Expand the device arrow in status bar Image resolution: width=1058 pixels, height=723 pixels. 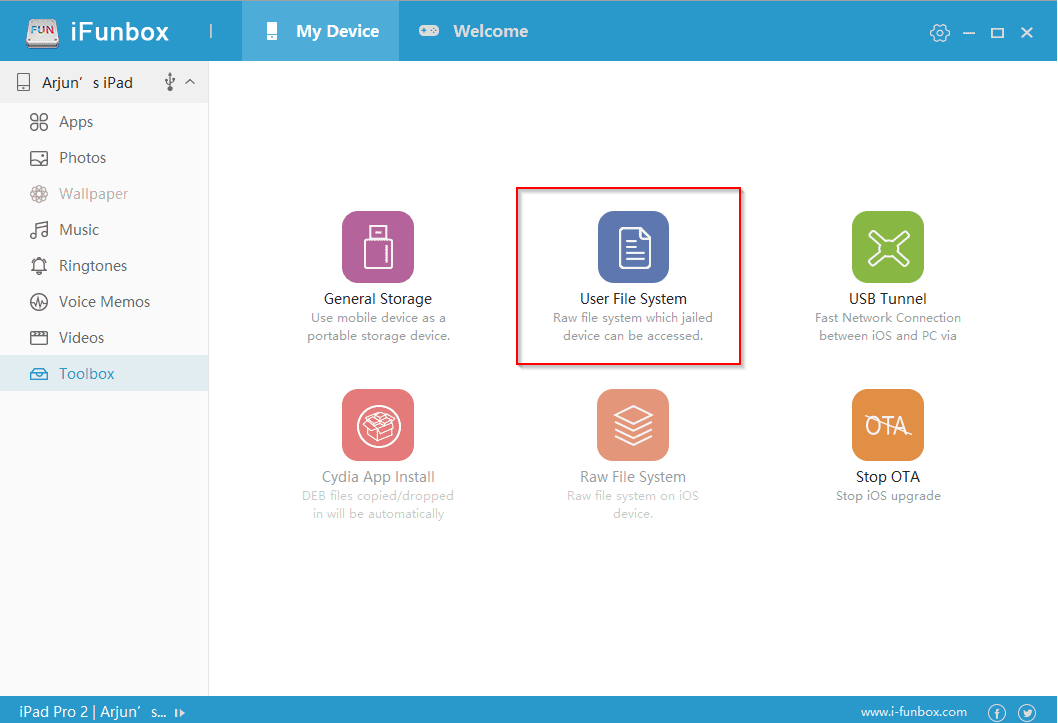click(179, 713)
